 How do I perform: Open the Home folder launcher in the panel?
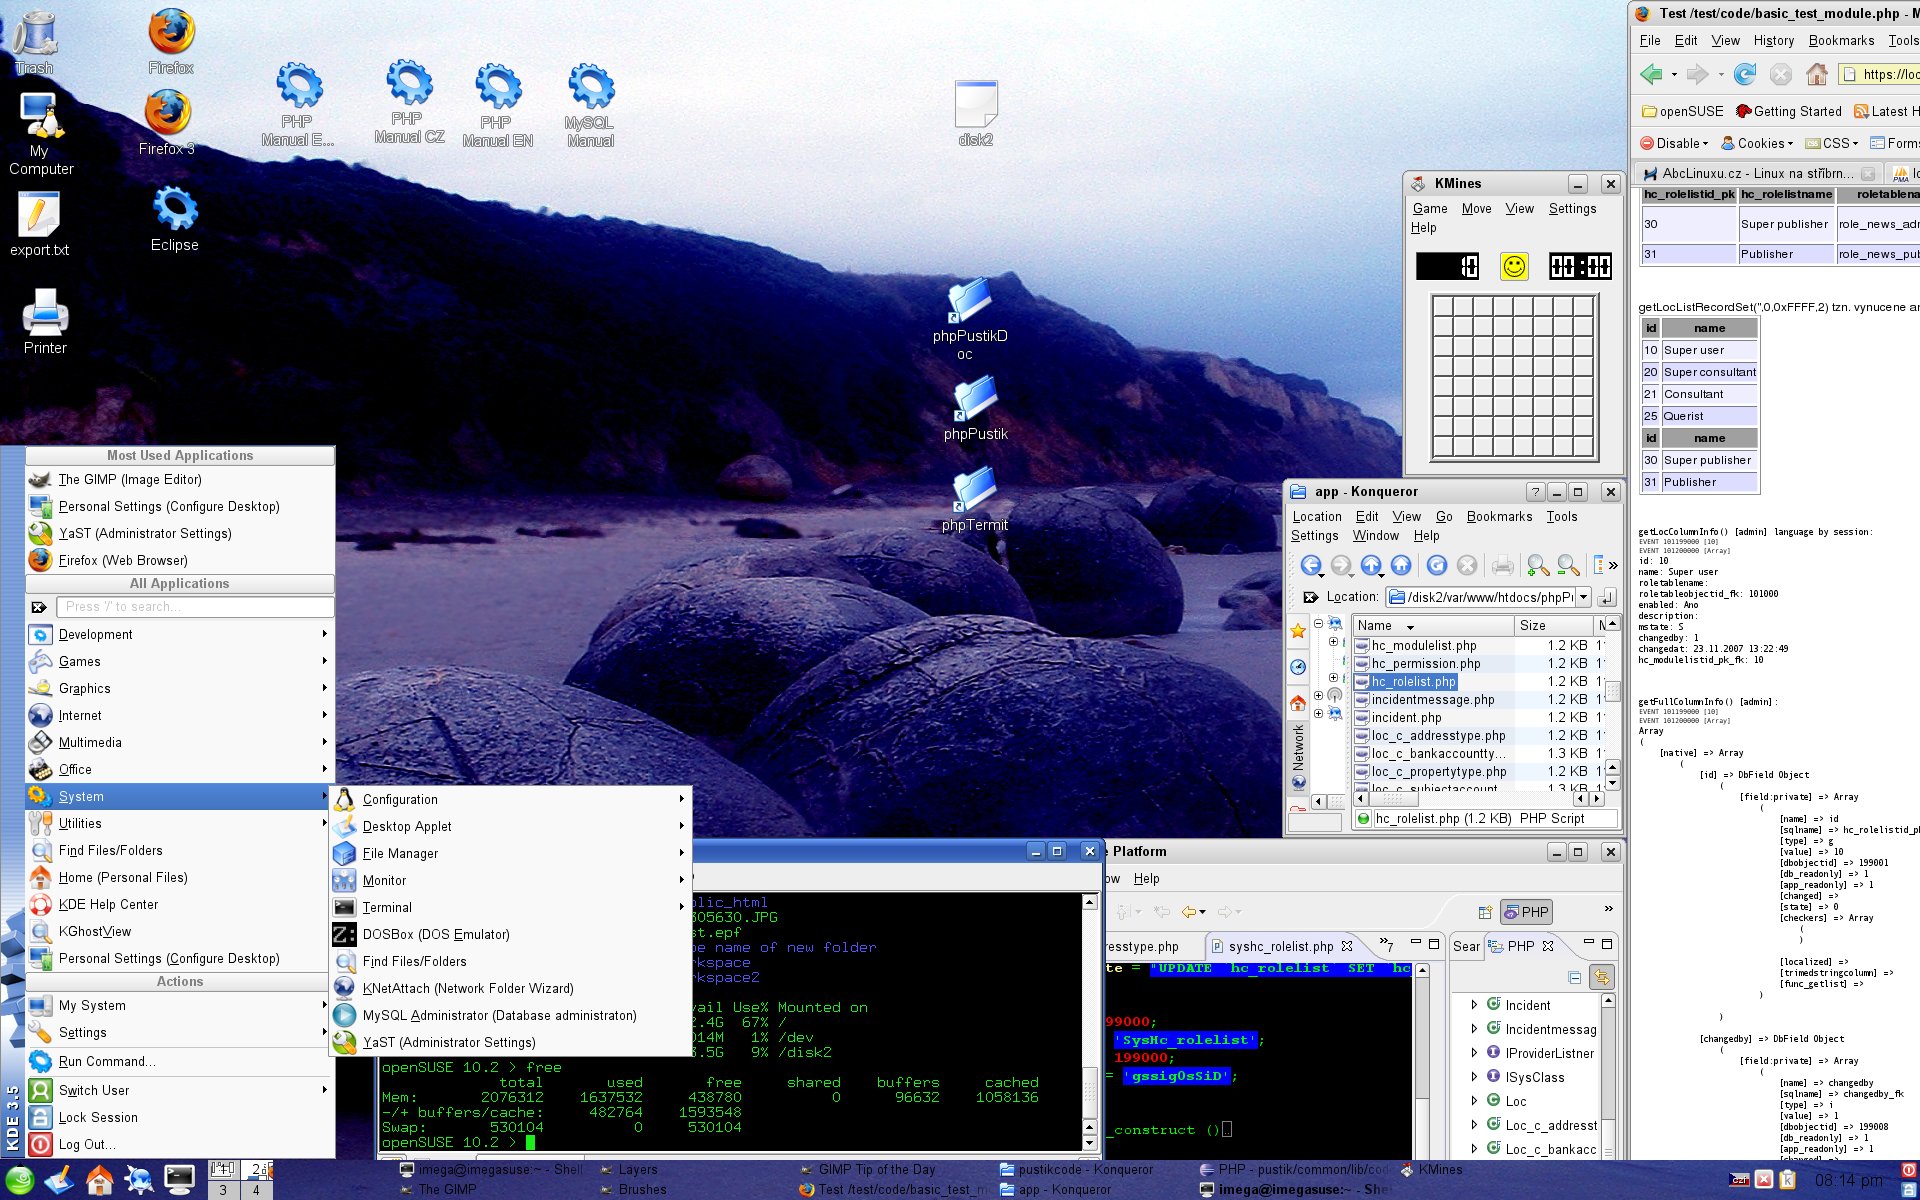coord(99,1180)
